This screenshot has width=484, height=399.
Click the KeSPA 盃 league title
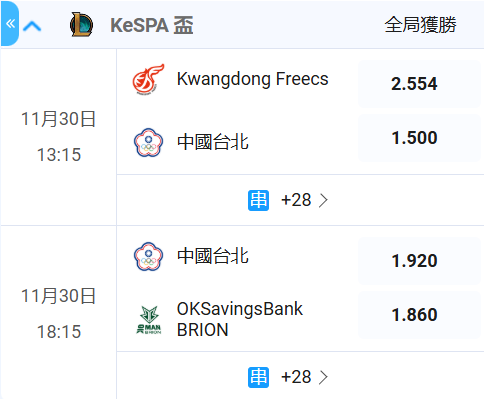(152, 25)
